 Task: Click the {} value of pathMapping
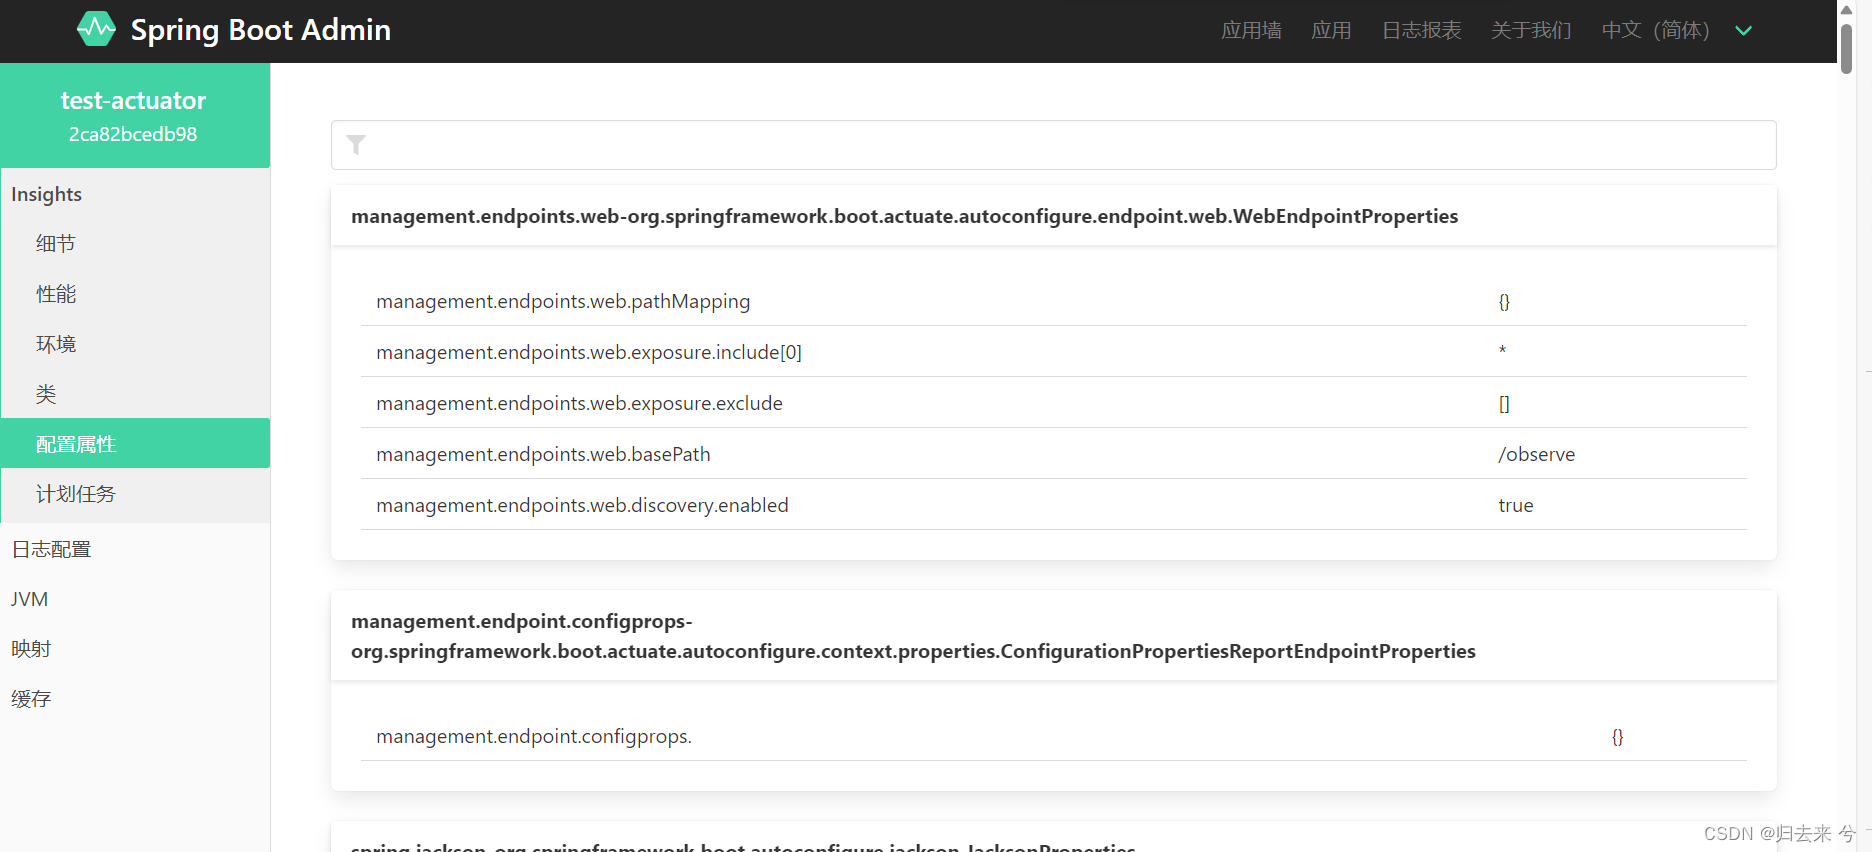(1504, 301)
